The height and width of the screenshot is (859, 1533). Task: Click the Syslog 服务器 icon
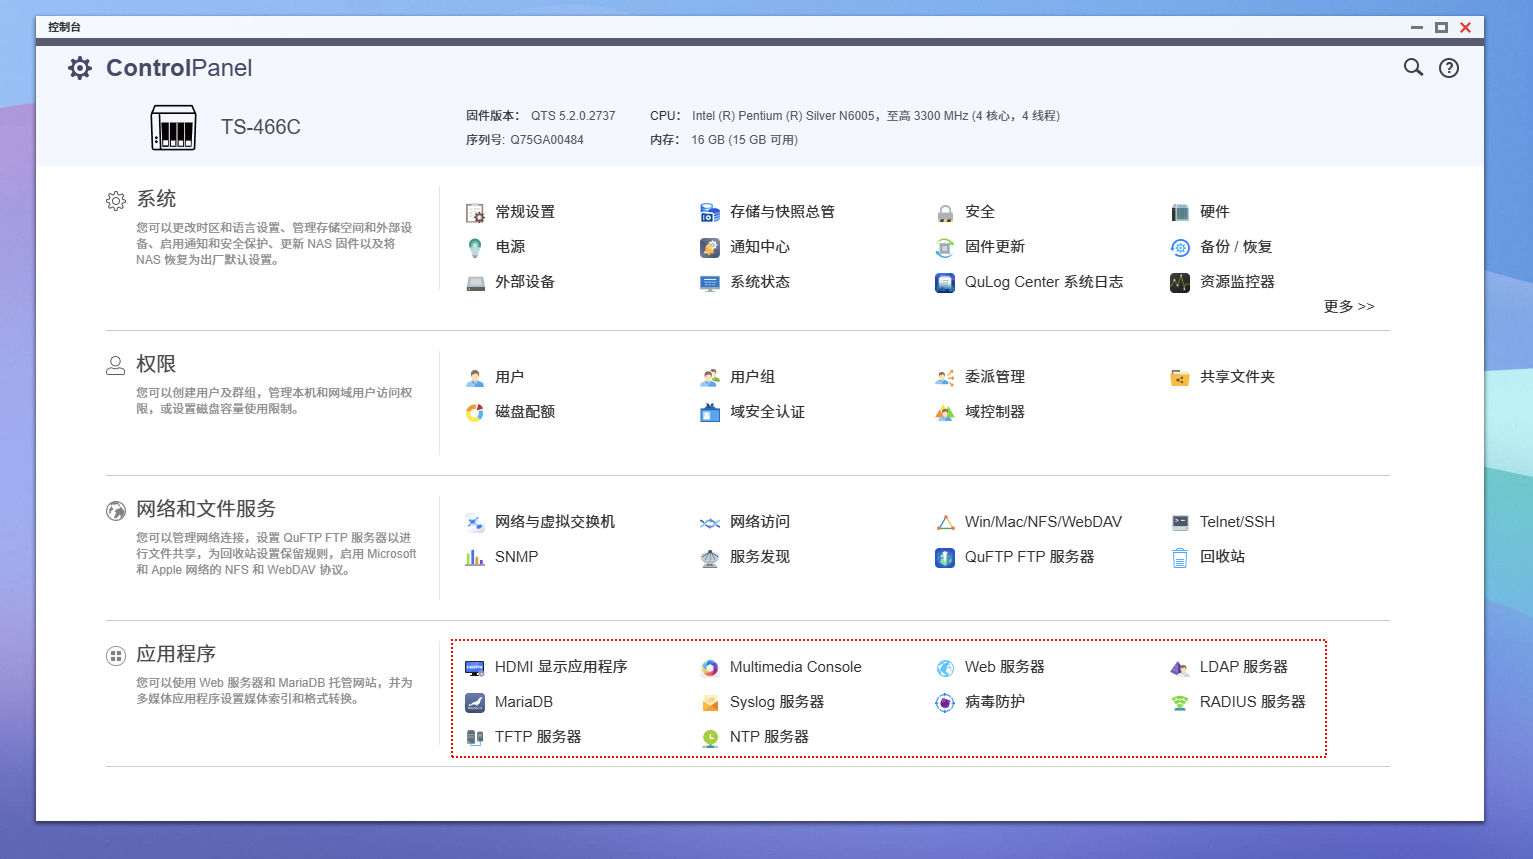710,702
